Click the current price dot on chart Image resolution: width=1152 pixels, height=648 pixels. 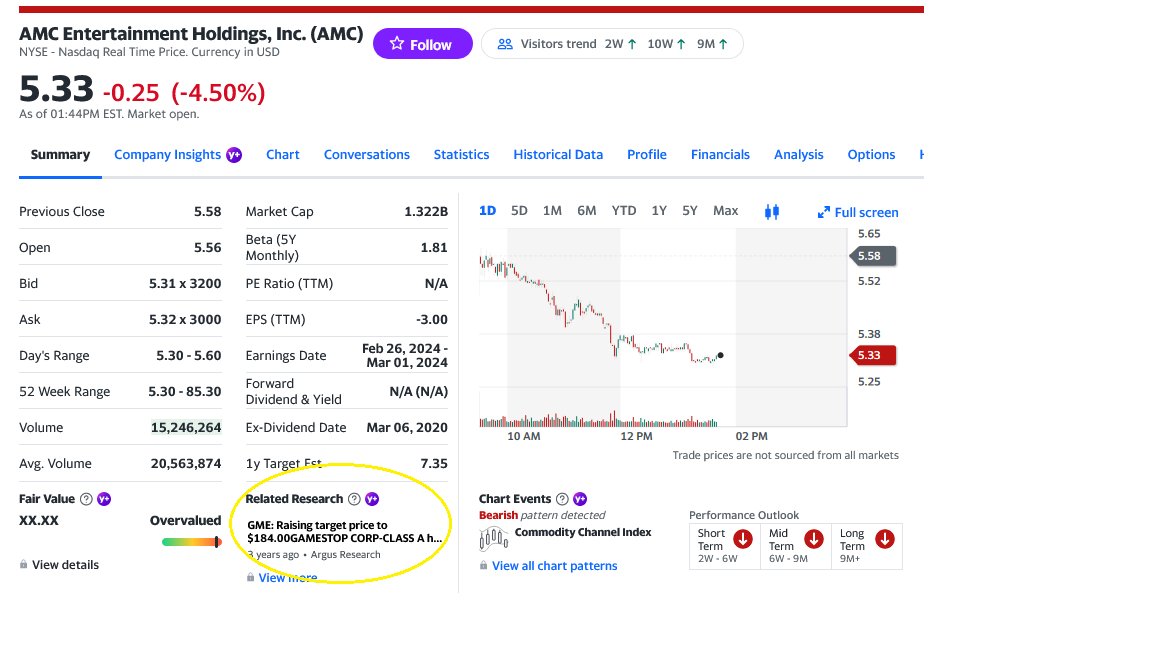point(720,356)
